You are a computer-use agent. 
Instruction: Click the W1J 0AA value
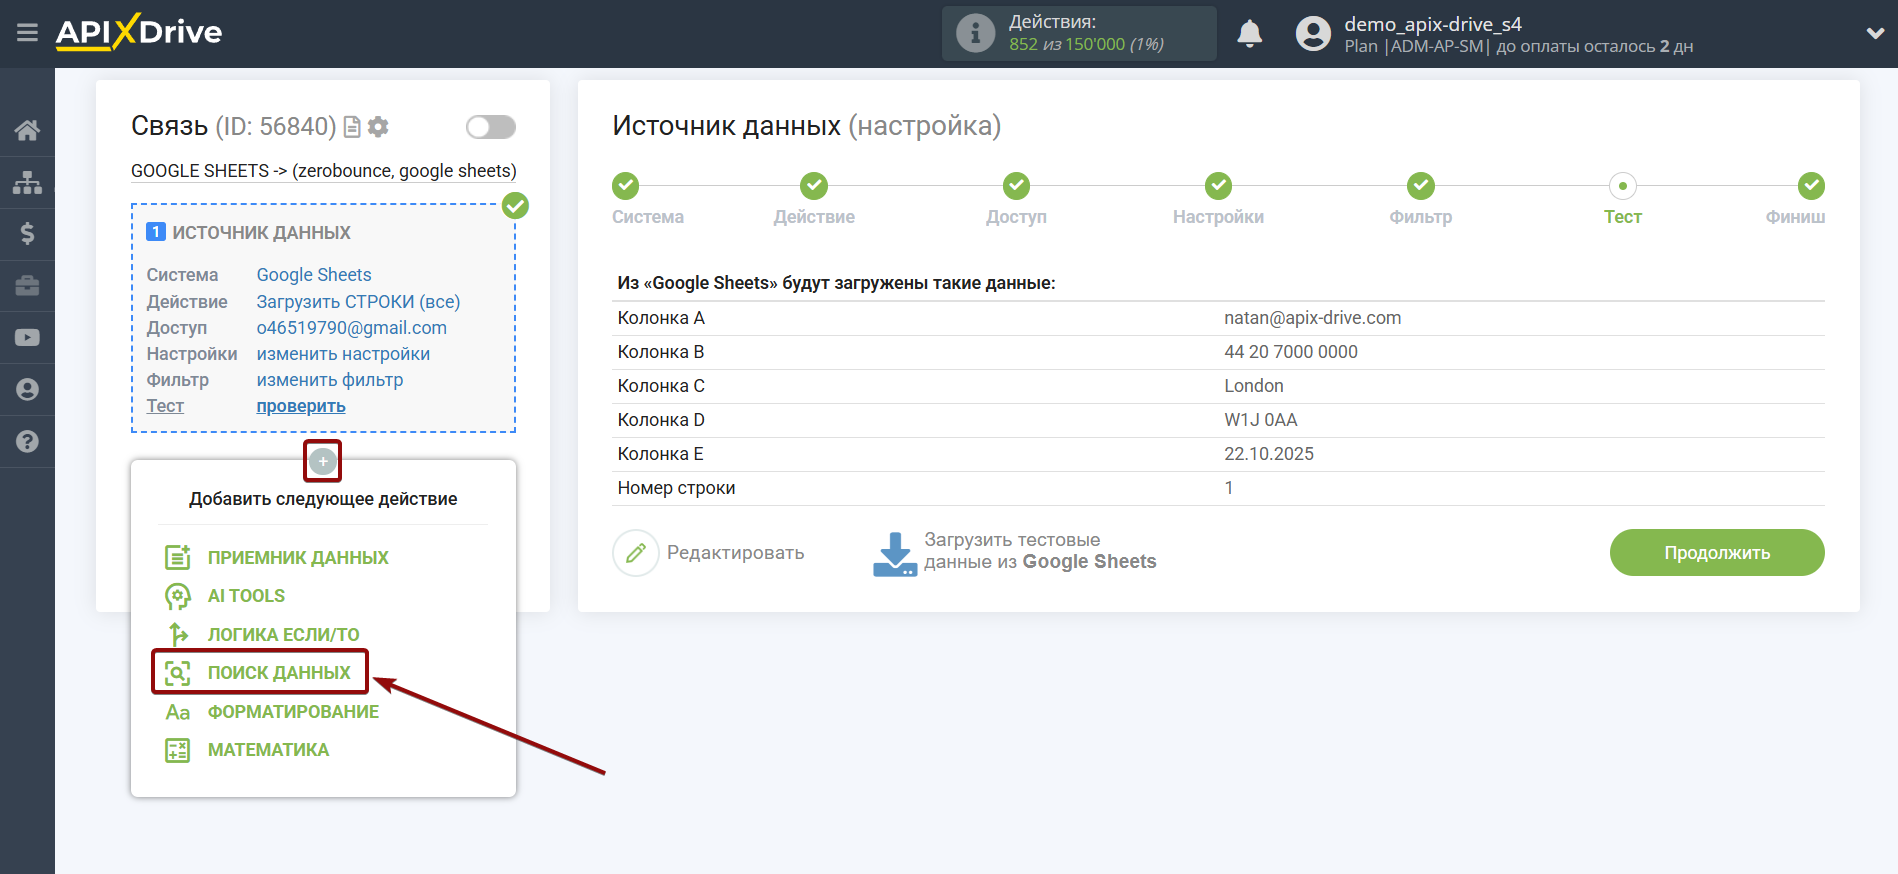pos(1261,420)
